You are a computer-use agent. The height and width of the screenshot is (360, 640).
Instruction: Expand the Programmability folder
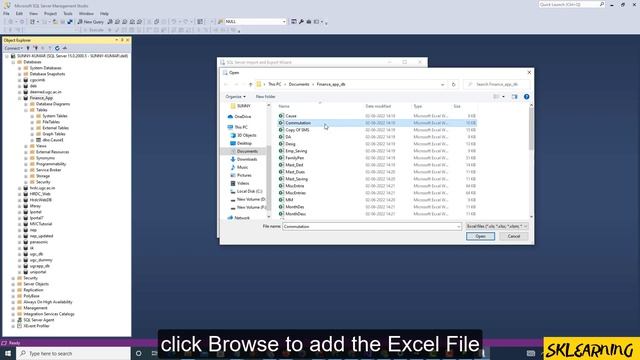point(26,164)
